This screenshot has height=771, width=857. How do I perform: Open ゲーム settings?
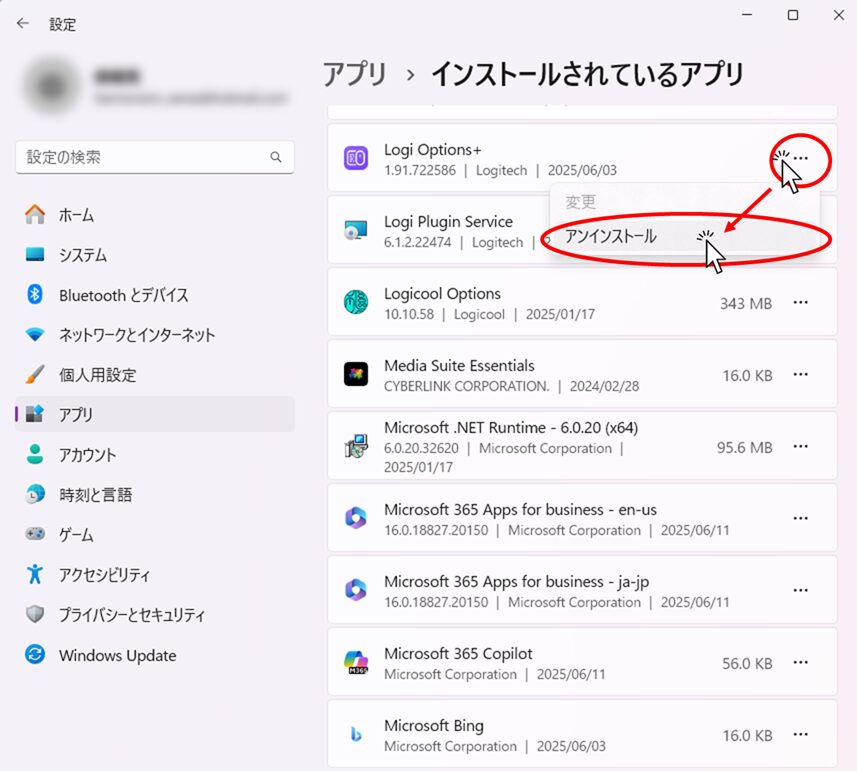point(155,534)
